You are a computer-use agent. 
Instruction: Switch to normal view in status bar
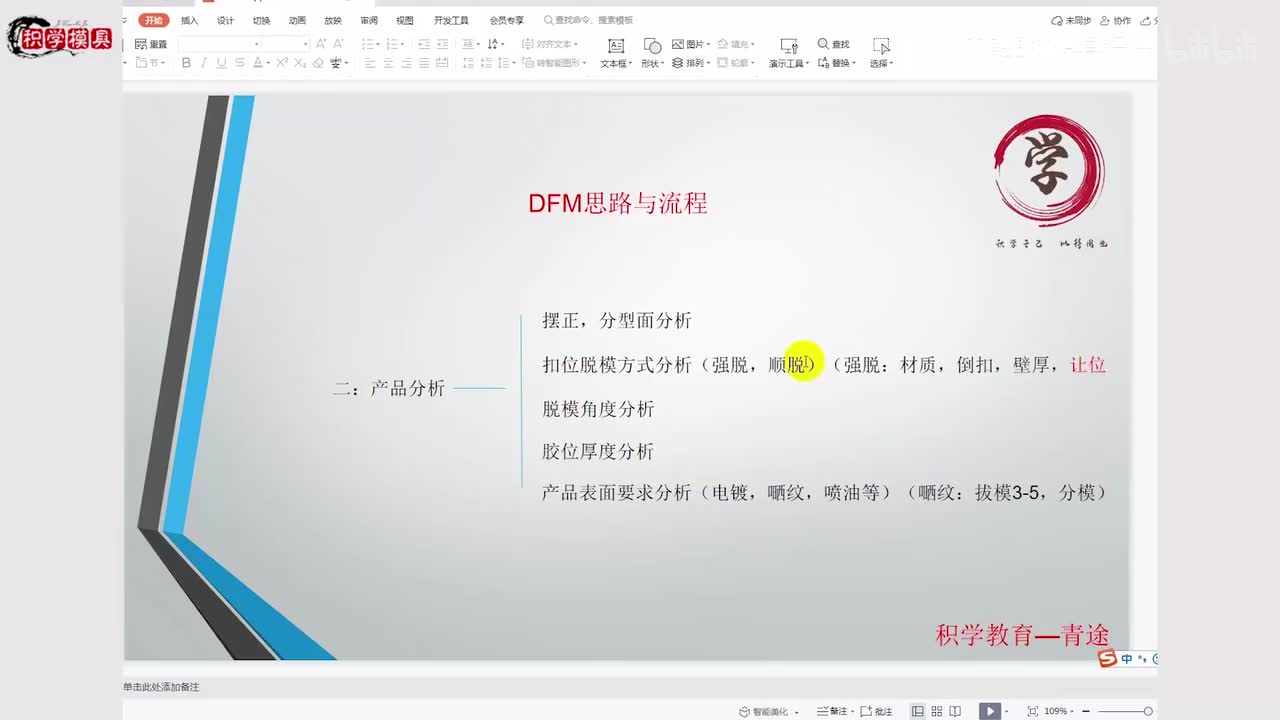tap(917, 711)
